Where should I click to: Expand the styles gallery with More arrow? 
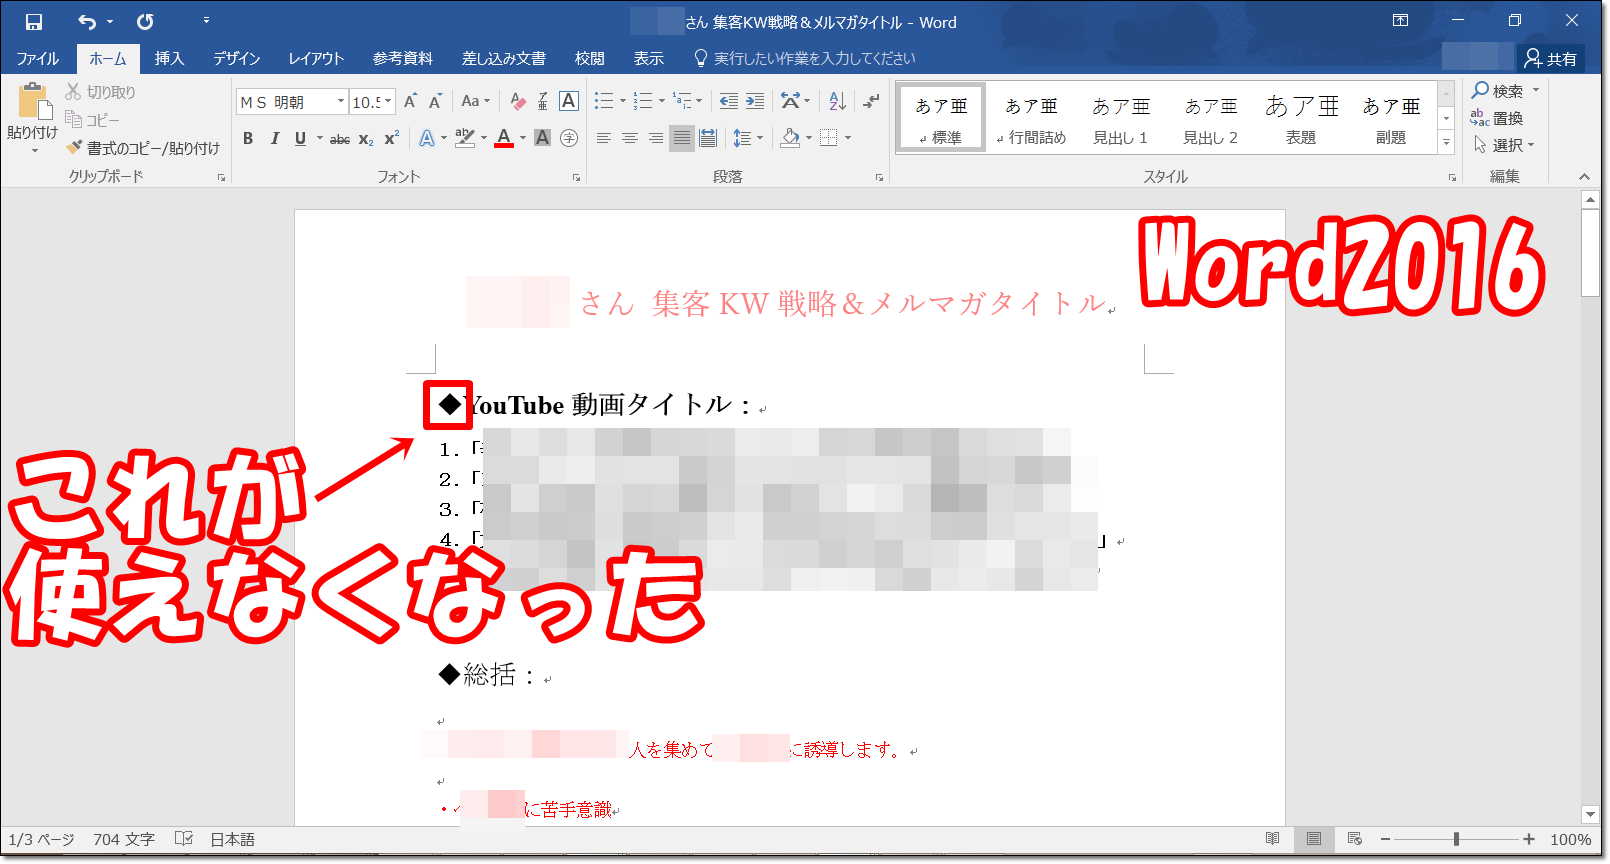(1446, 143)
